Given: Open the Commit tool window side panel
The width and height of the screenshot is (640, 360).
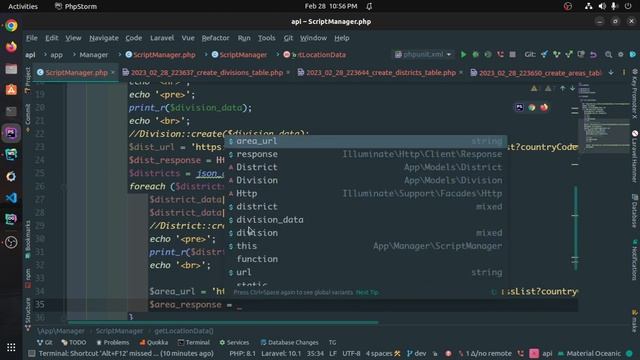Looking at the screenshot, I should click(x=28, y=118).
